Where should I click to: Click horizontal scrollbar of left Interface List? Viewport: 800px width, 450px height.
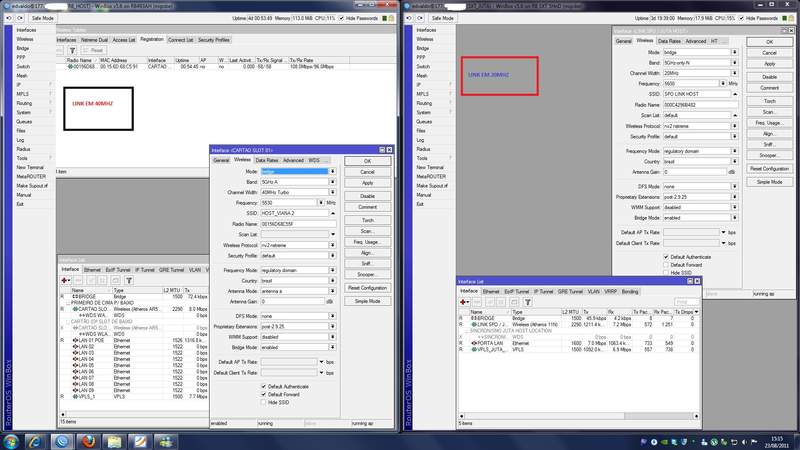[134, 414]
